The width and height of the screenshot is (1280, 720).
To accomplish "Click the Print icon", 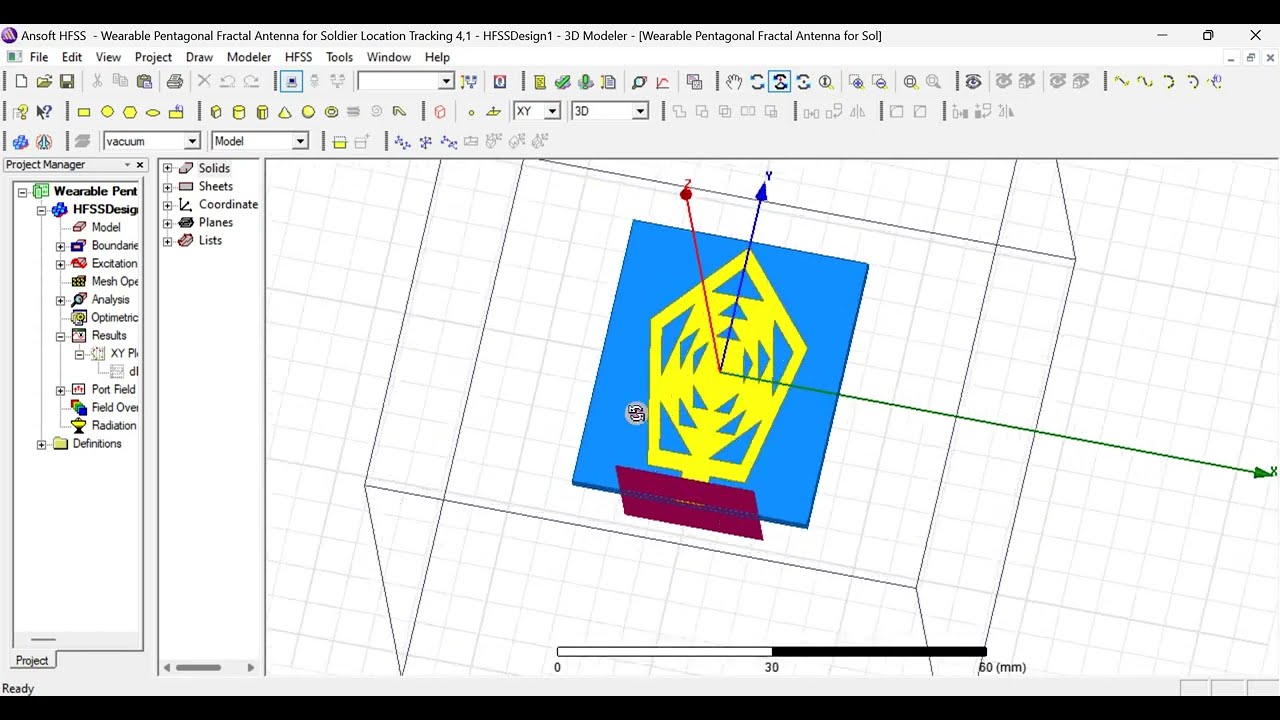I will tap(175, 82).
